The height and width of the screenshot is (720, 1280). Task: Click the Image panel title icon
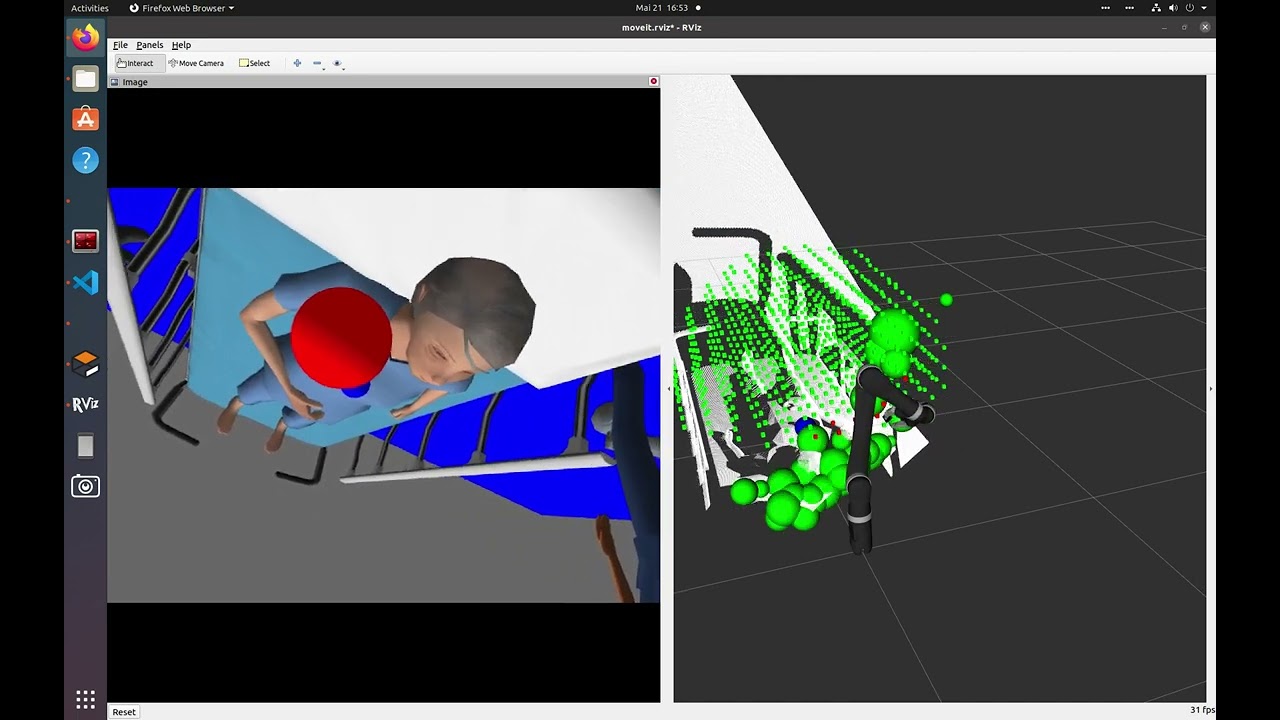(114, 82)
